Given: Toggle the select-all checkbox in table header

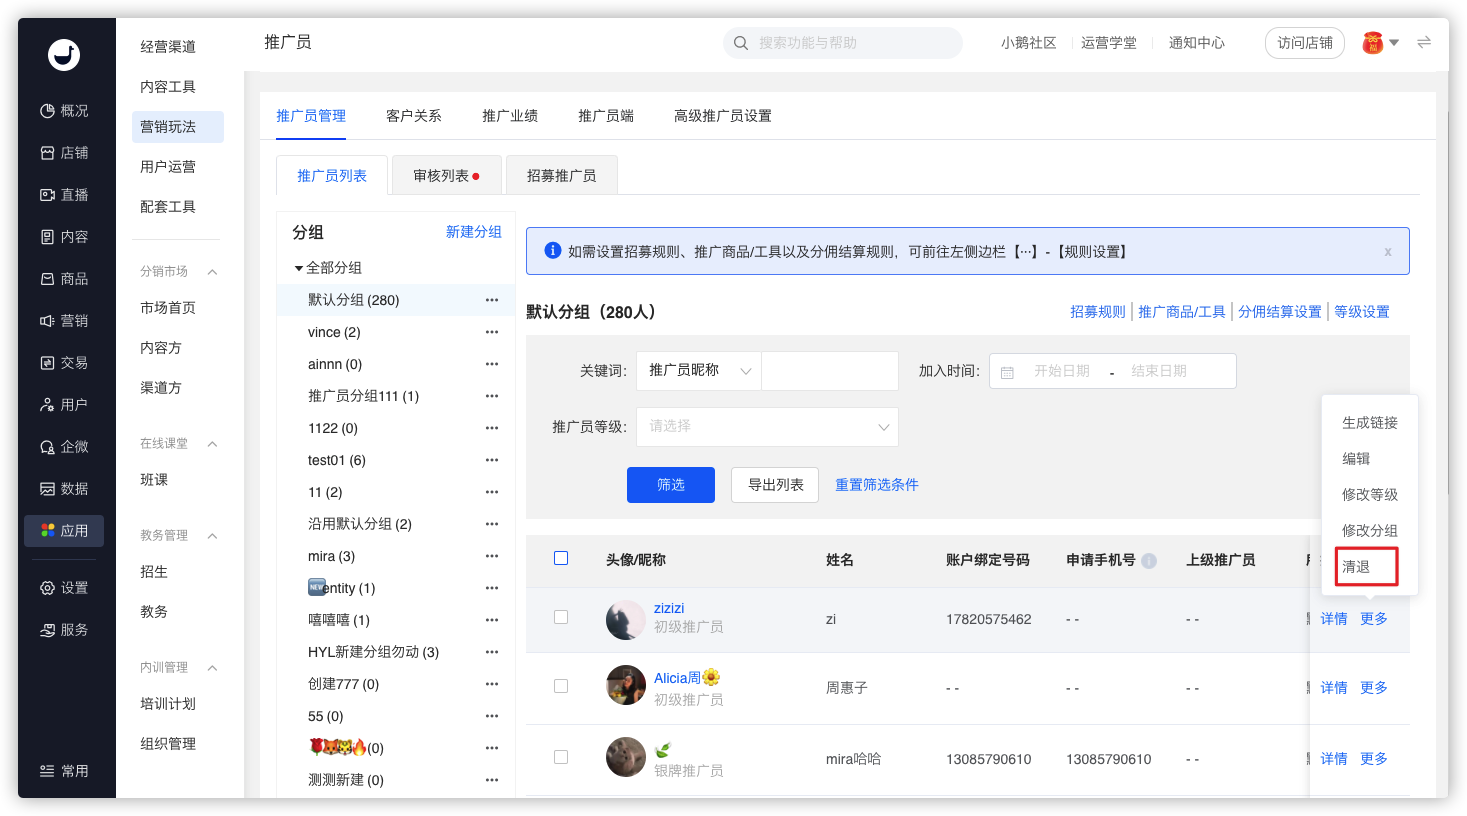Looking at the screenshot, I should (x=561, y=558).
